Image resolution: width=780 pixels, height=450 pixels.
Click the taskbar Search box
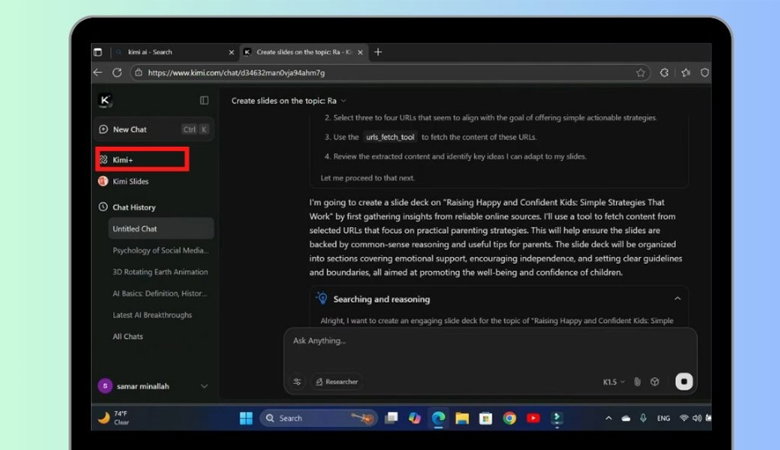point(318,418)
